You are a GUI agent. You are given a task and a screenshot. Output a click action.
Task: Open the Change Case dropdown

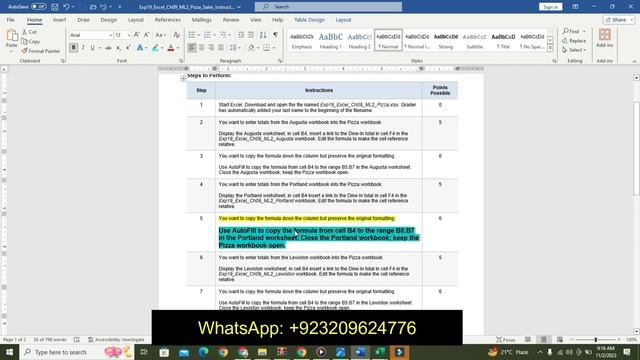point(160,35)
